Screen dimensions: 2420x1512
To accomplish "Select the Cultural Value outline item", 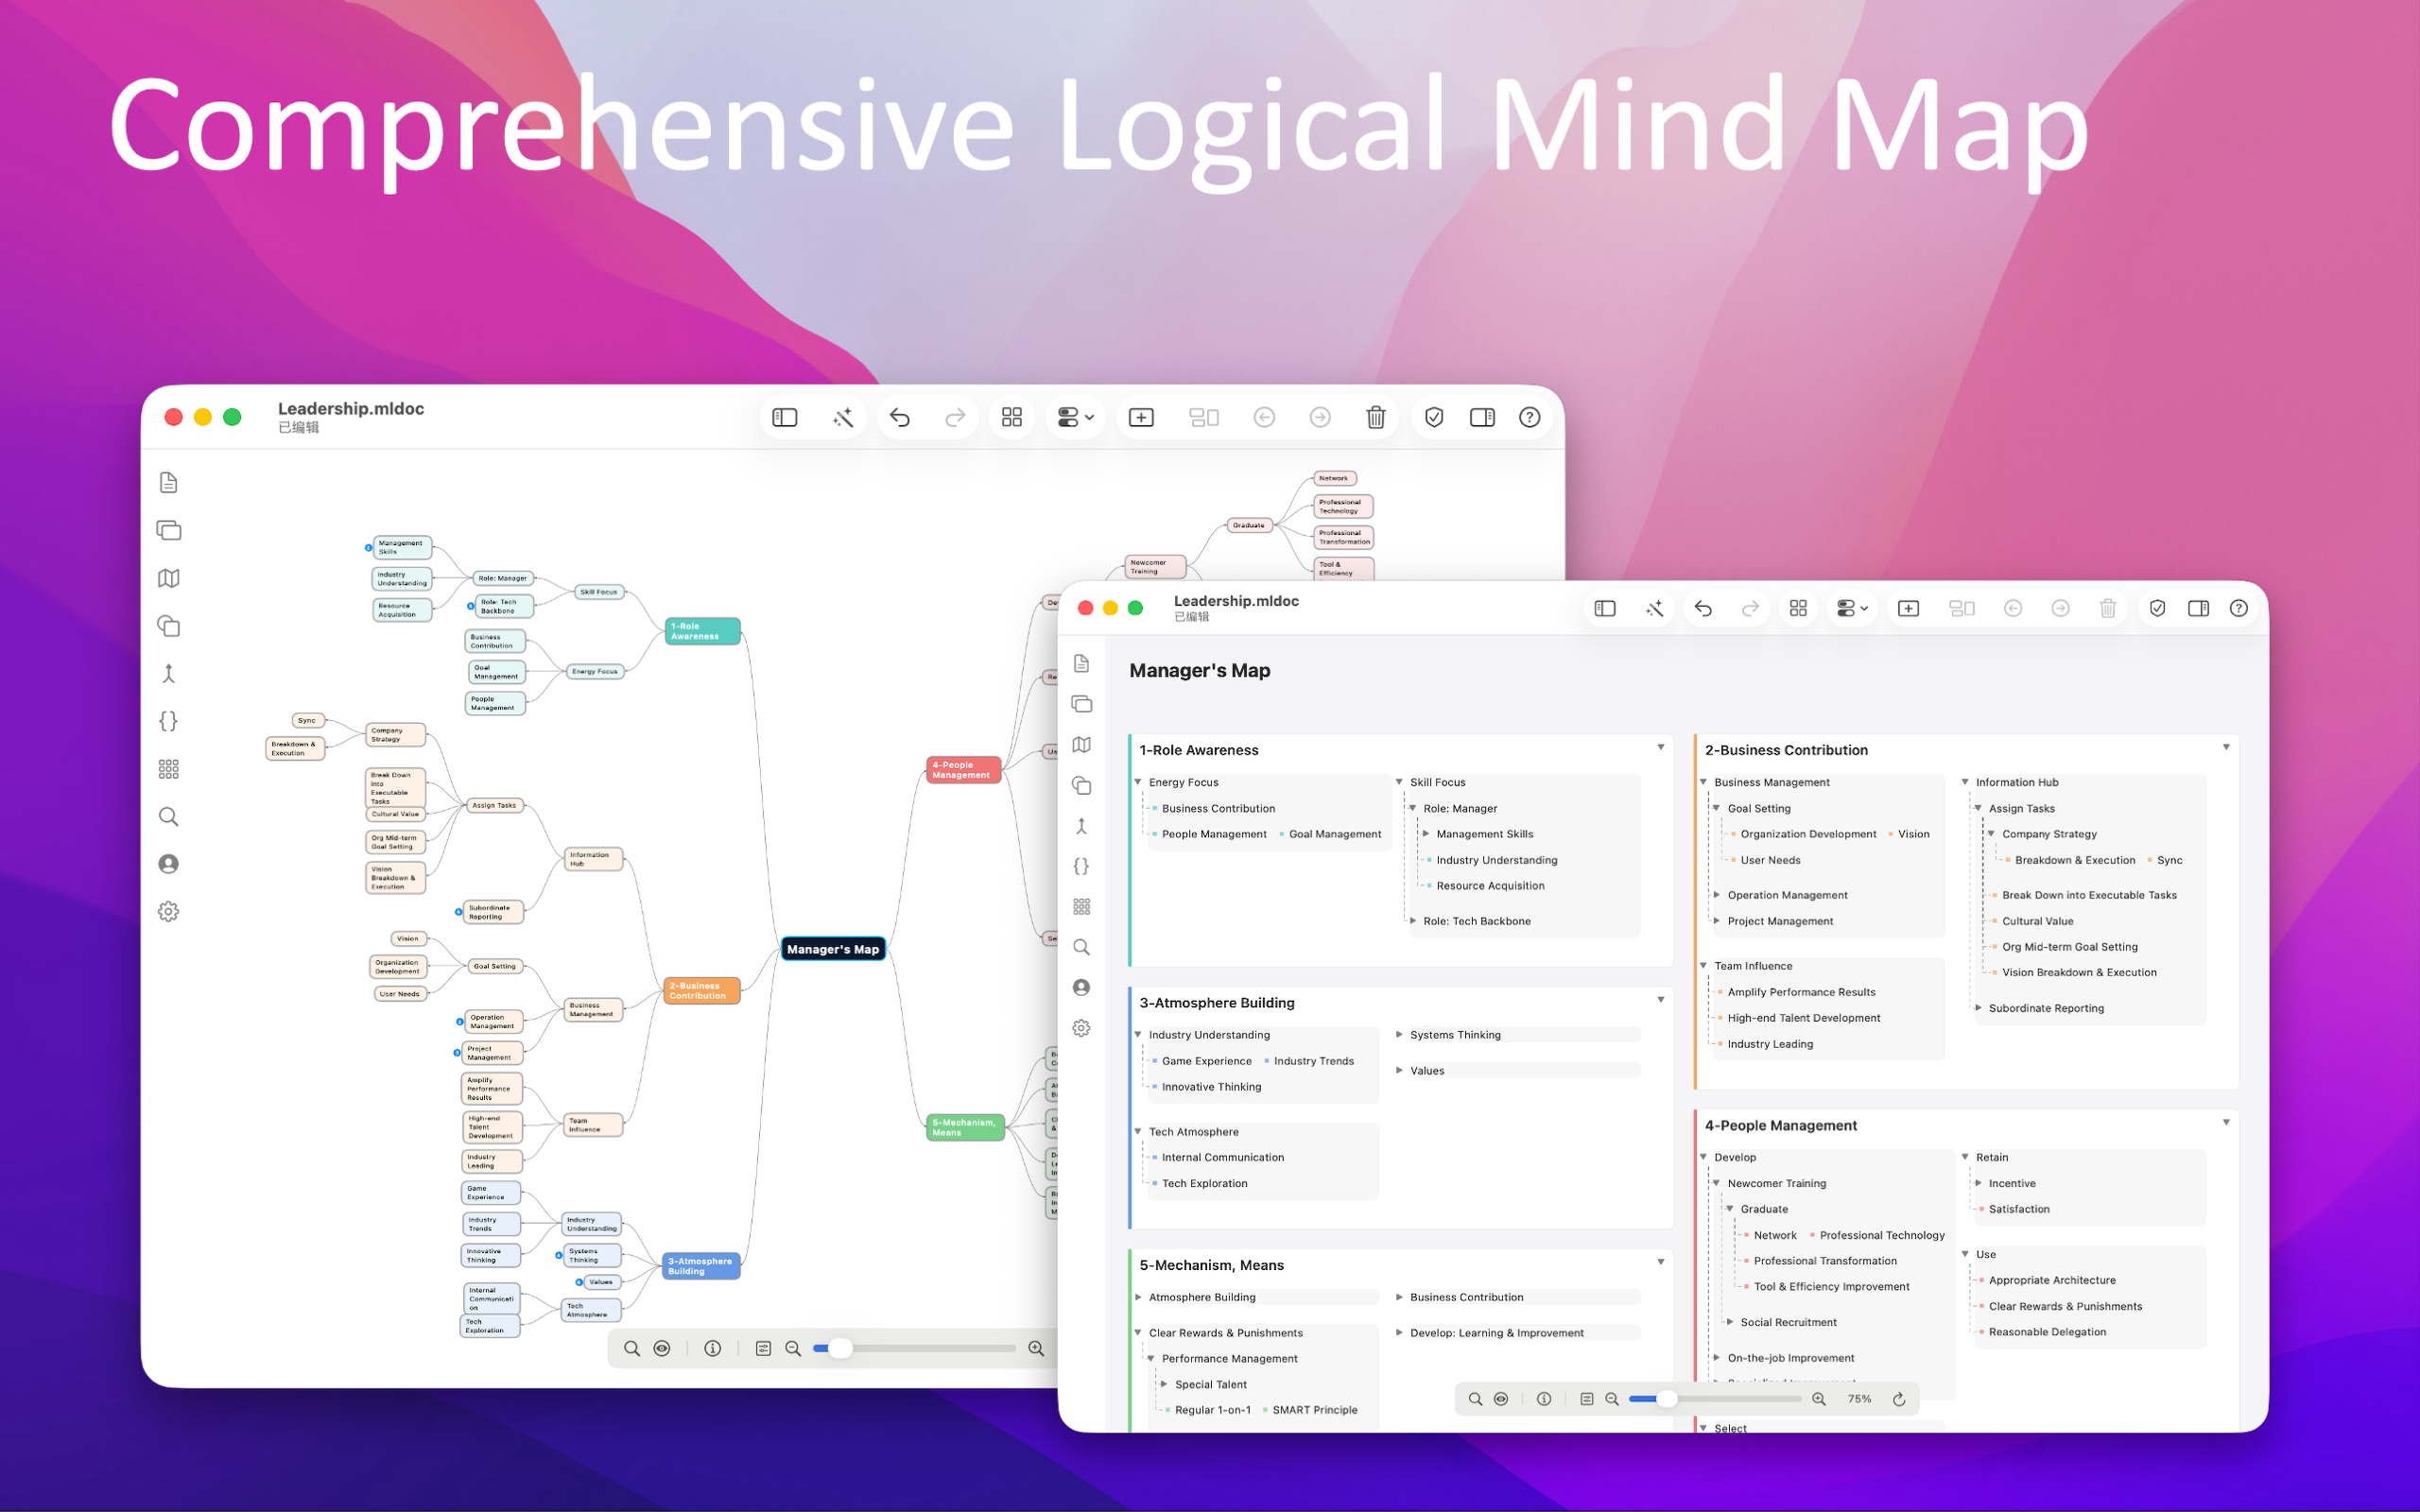I will tap(2037, 921).
